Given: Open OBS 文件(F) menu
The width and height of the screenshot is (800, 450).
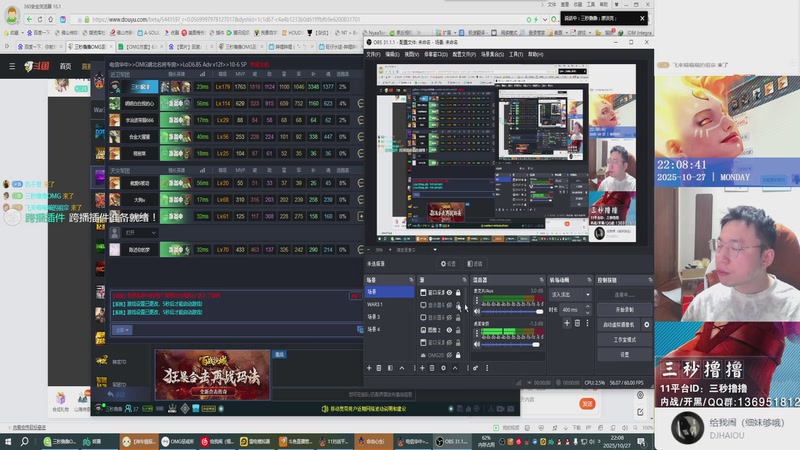Looking at the screenshot, I should tap(373, 54).
